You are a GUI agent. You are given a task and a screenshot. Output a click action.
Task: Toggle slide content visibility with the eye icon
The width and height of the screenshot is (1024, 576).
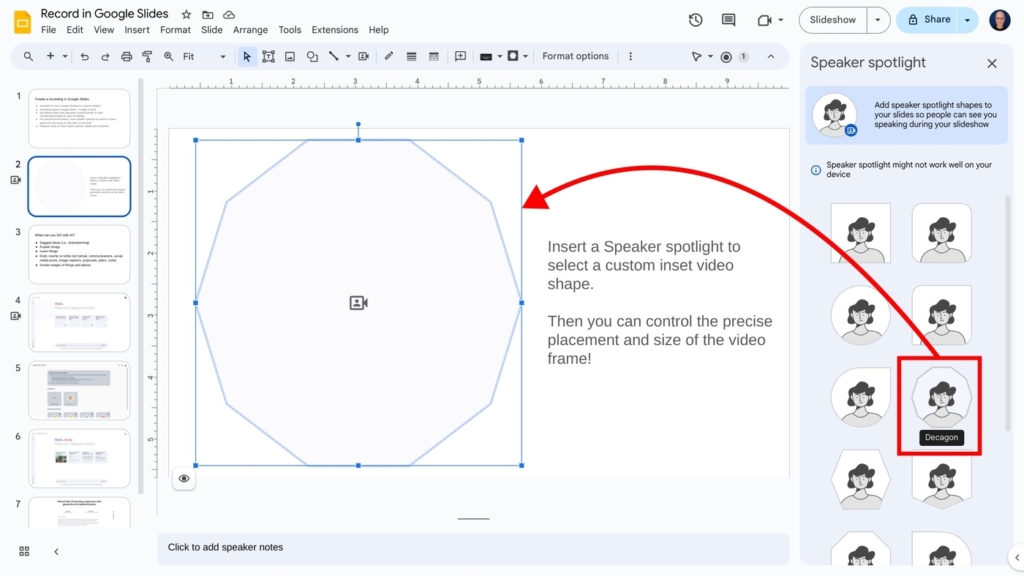[184, 478]
